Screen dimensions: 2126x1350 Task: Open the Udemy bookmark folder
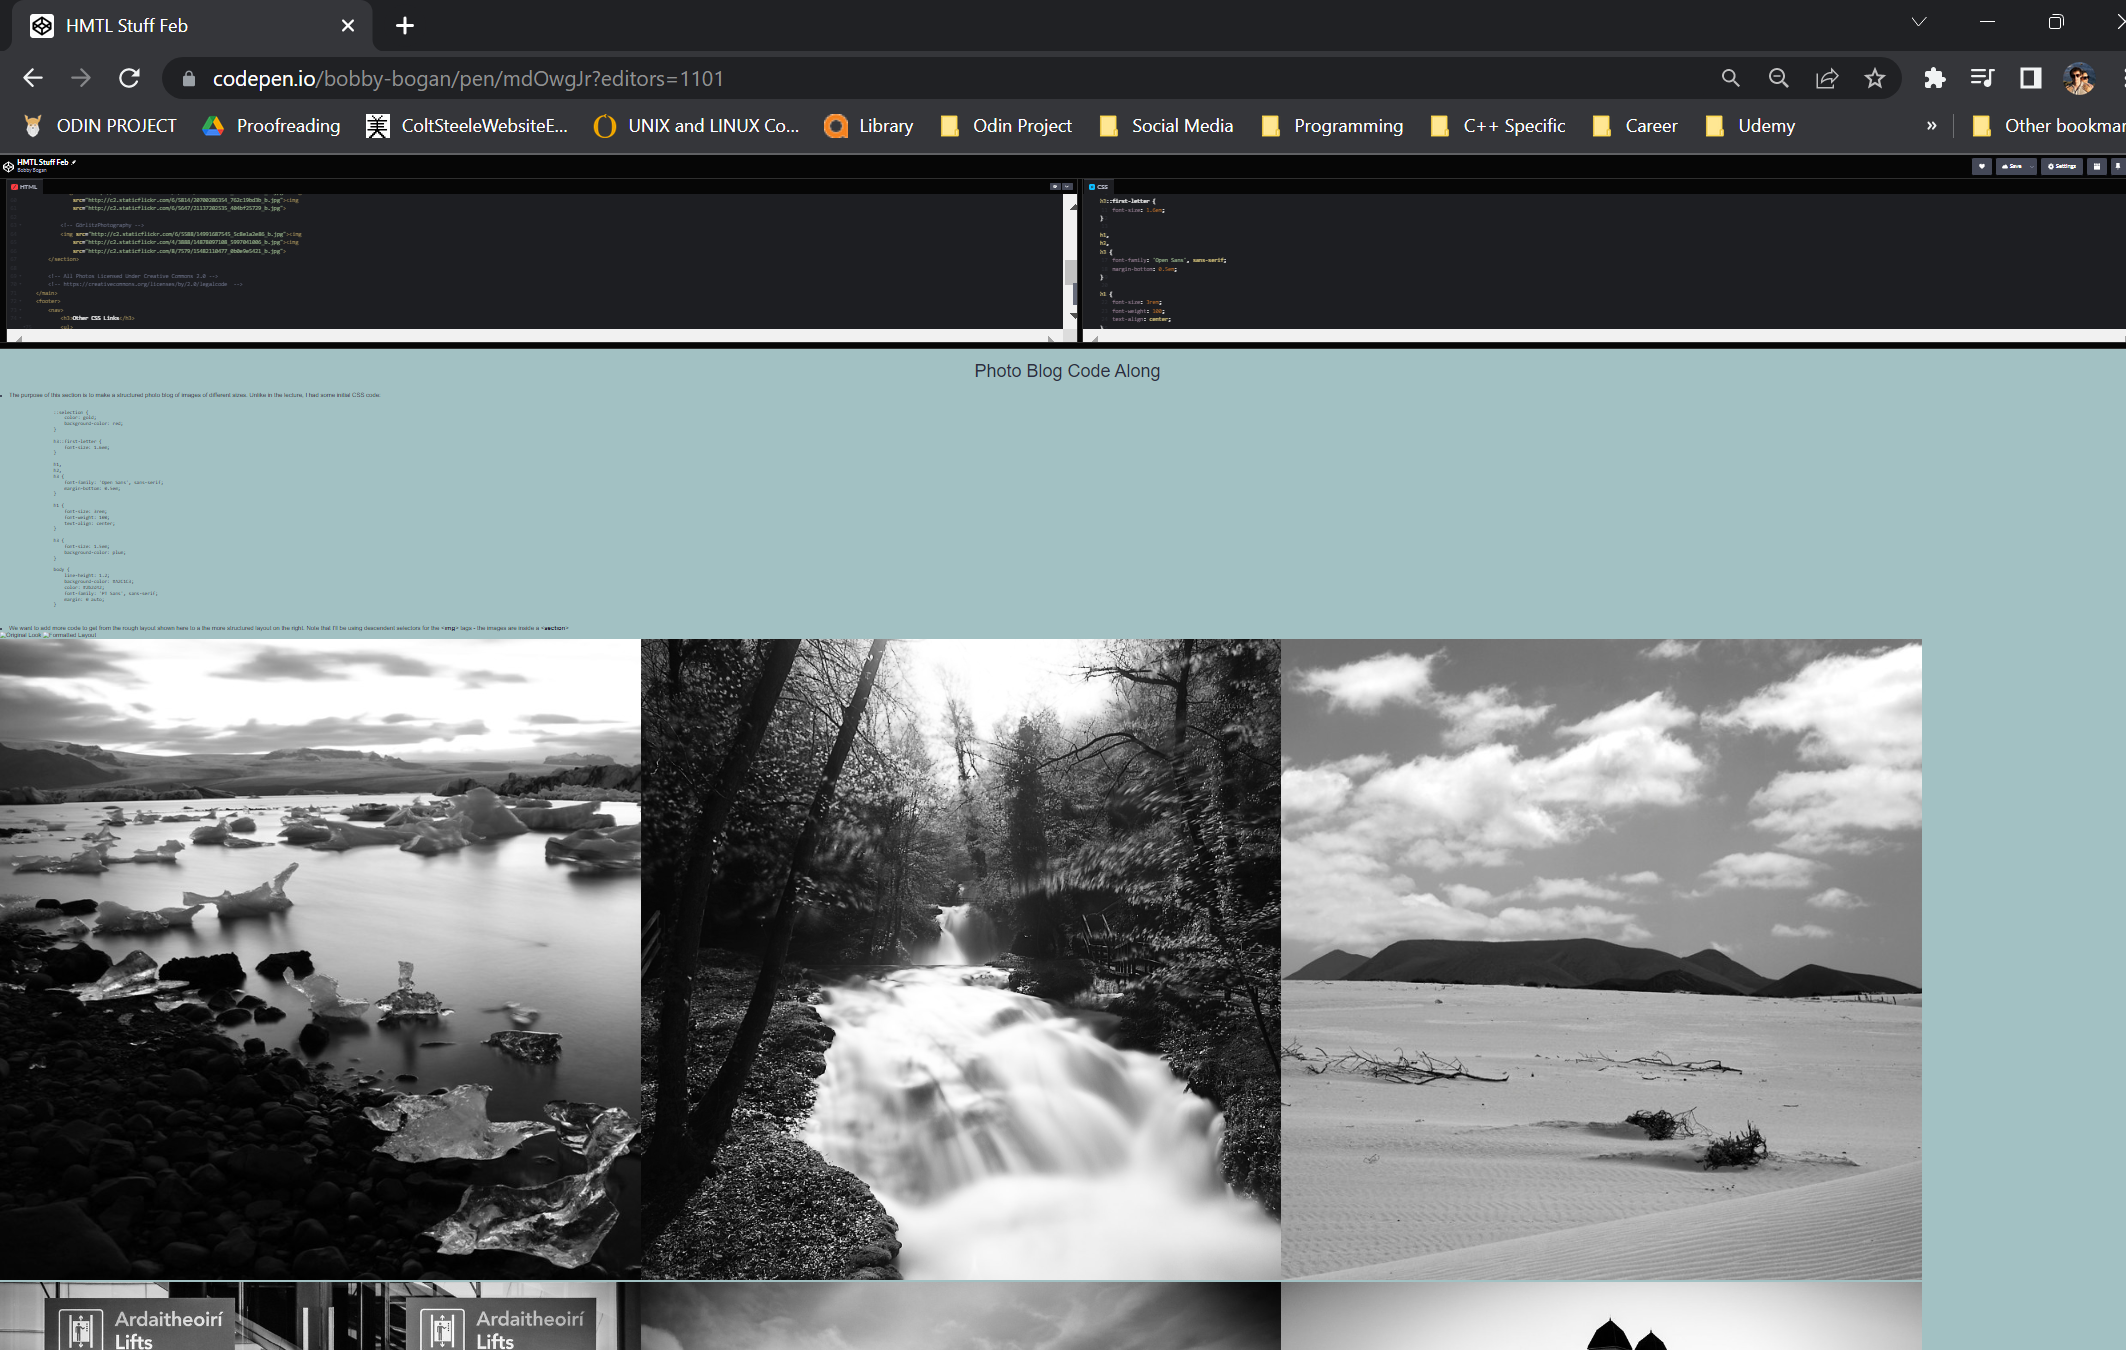click(1750, 126)
